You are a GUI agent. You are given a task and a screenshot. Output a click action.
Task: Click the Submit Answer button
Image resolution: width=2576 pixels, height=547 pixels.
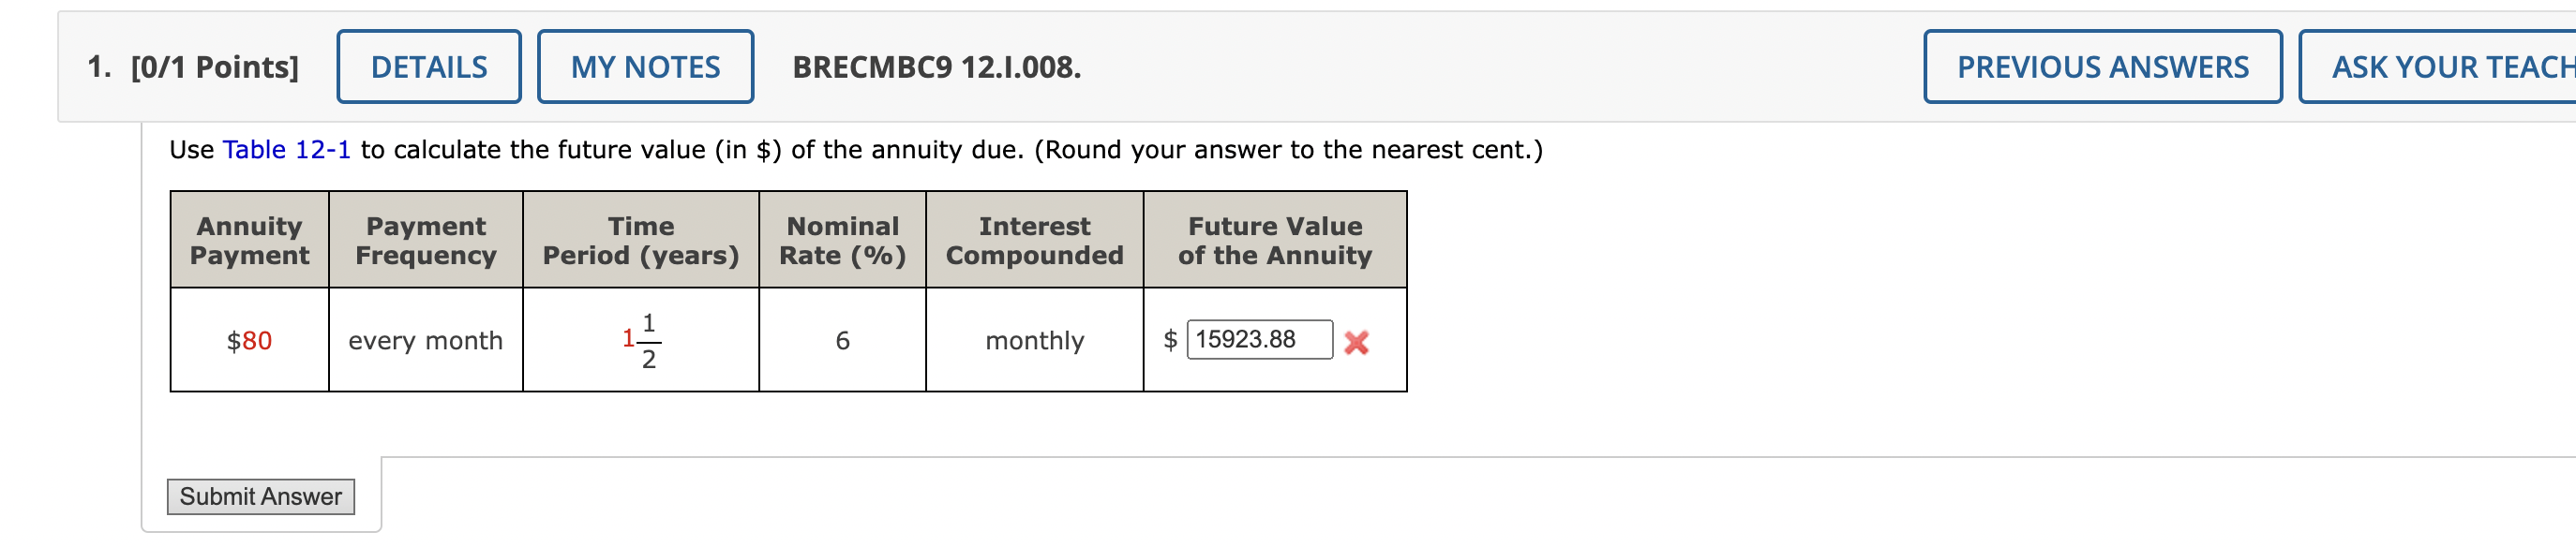pyautogui.click(x=262, y=496)
